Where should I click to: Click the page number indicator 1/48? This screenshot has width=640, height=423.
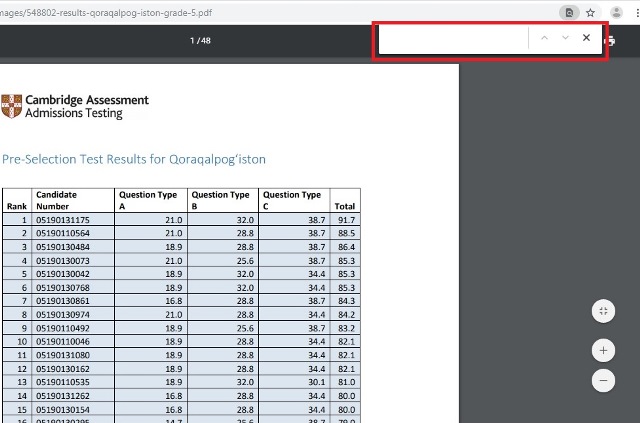(200, 41)
